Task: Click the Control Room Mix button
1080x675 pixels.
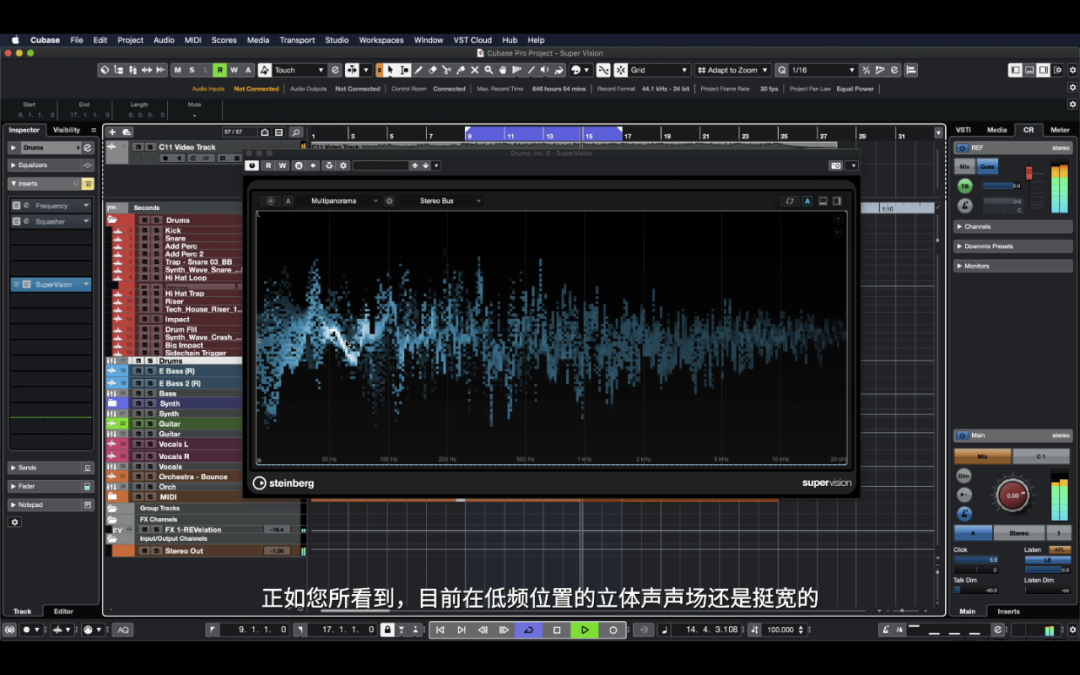Action: 983,456
